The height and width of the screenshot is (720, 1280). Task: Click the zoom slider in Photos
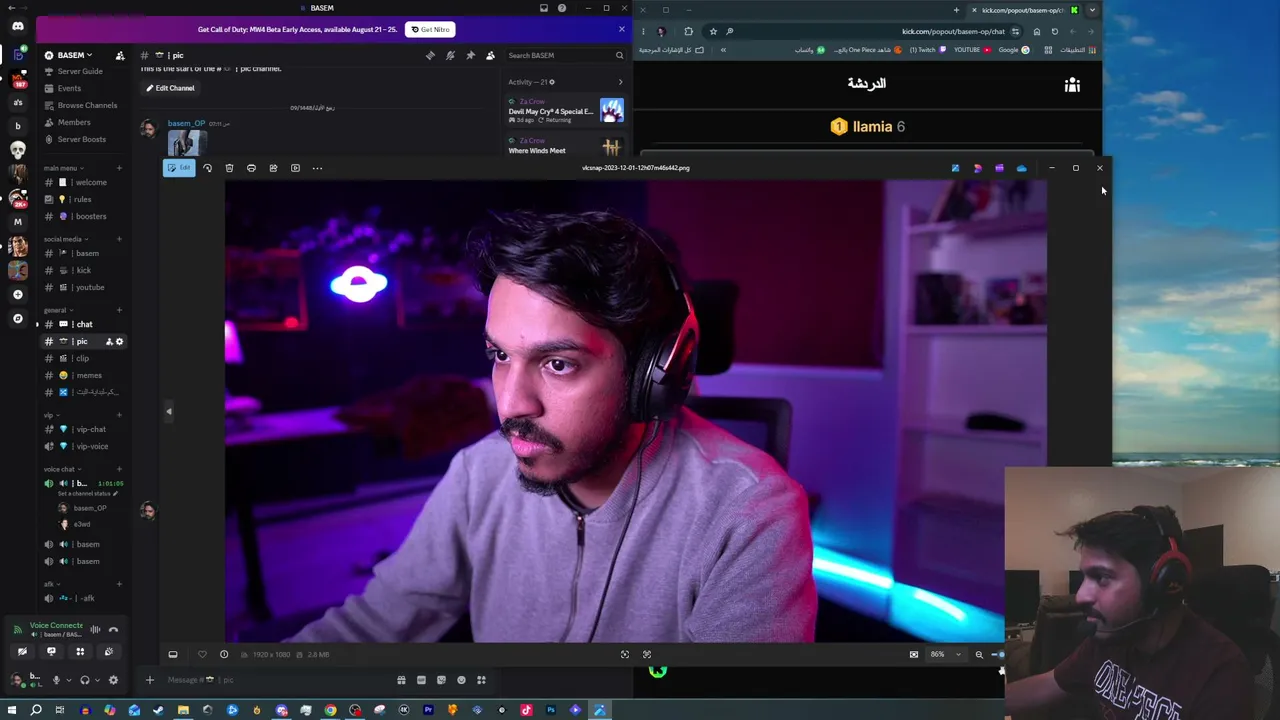pyautogui.click(x=998, y=655)
